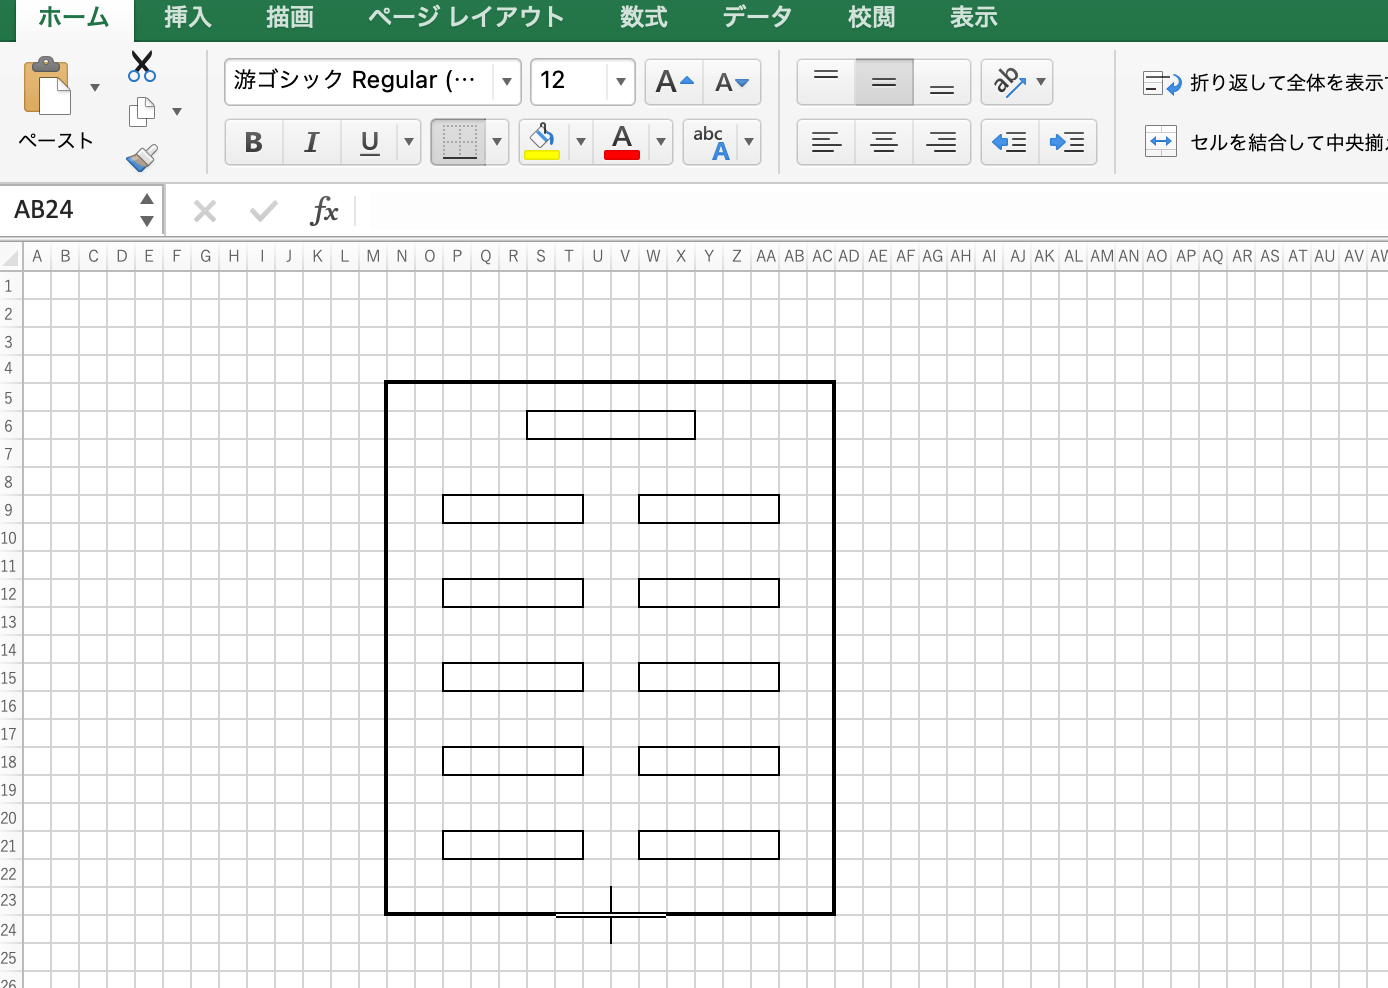The width and height of the screenshot is (1388, 988).
Task: Align text to bottom of cell
Action: click(942, 82)
